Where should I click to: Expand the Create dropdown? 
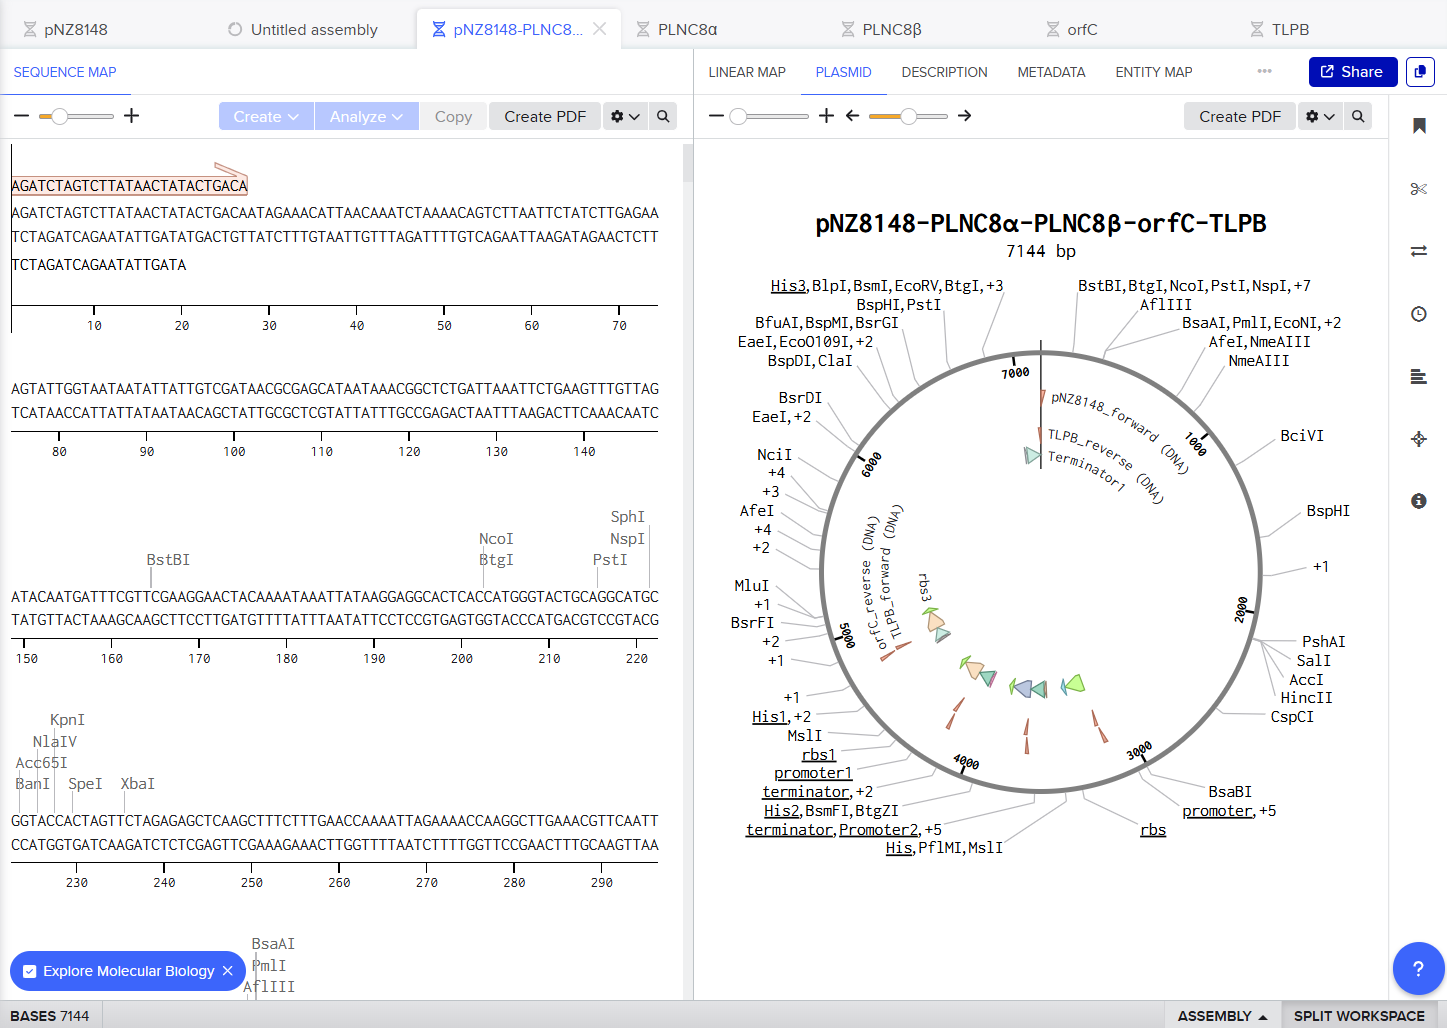pos(266,116)
